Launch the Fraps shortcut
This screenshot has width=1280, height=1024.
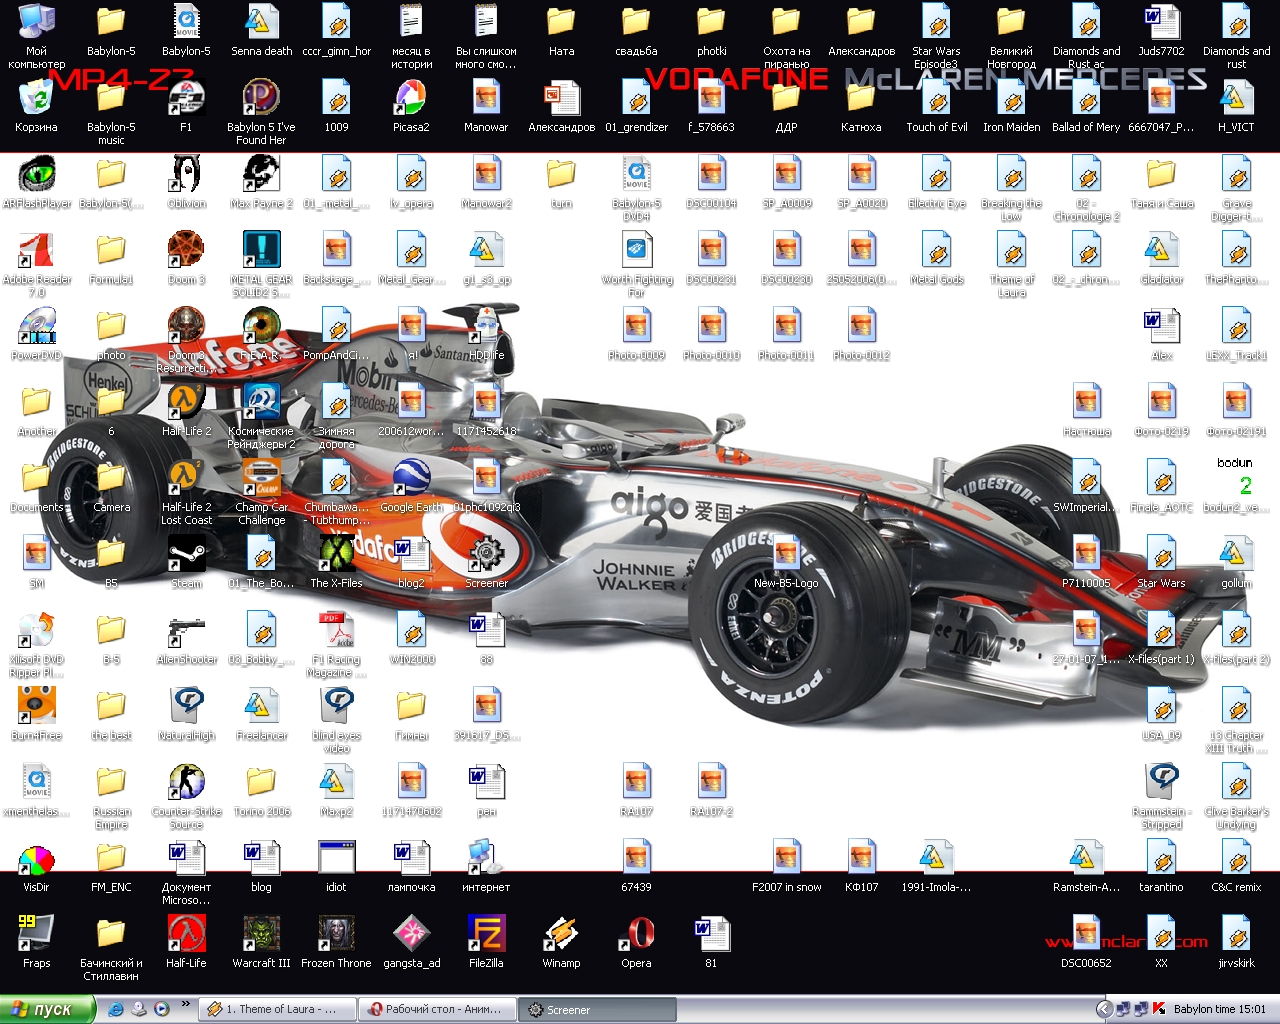(36, 942)
